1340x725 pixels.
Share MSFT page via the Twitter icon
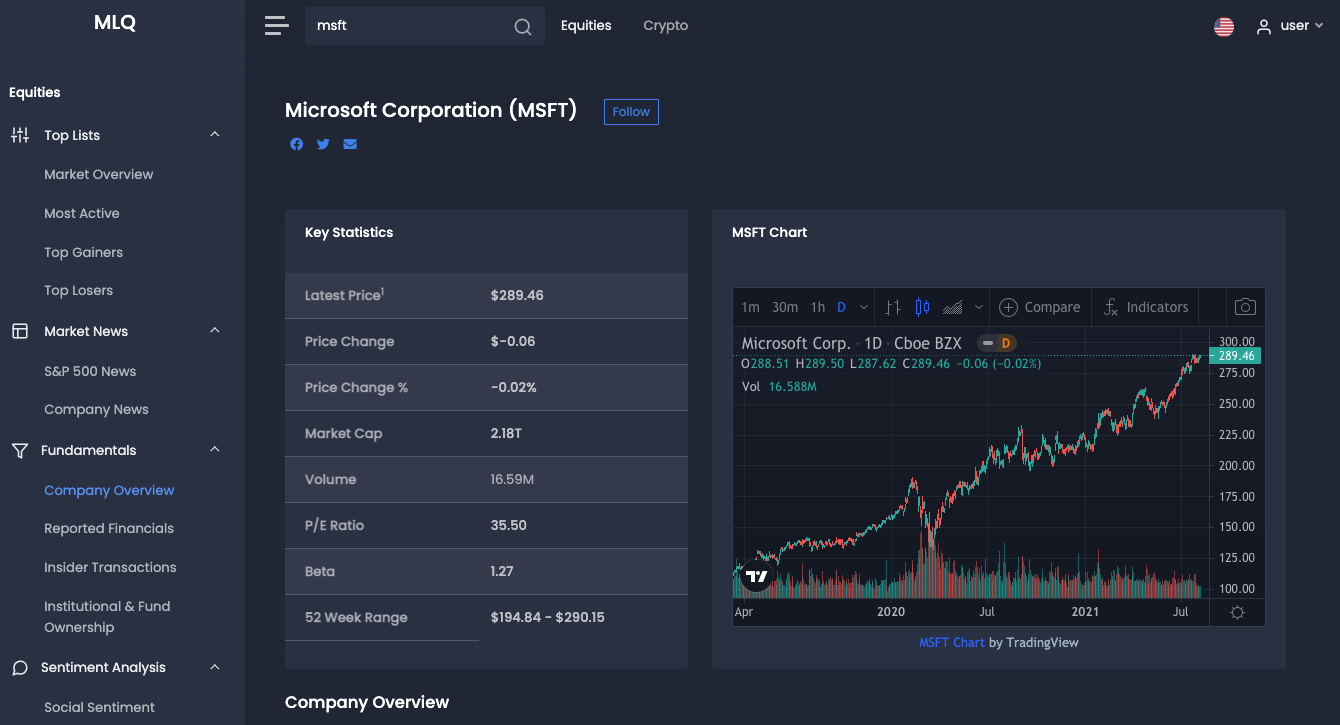(323, 144)
